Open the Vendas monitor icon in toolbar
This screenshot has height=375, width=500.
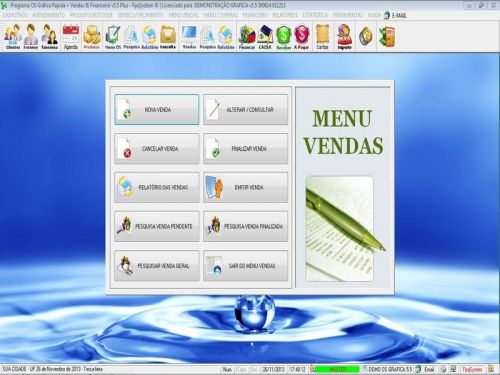tap(189, 37)
